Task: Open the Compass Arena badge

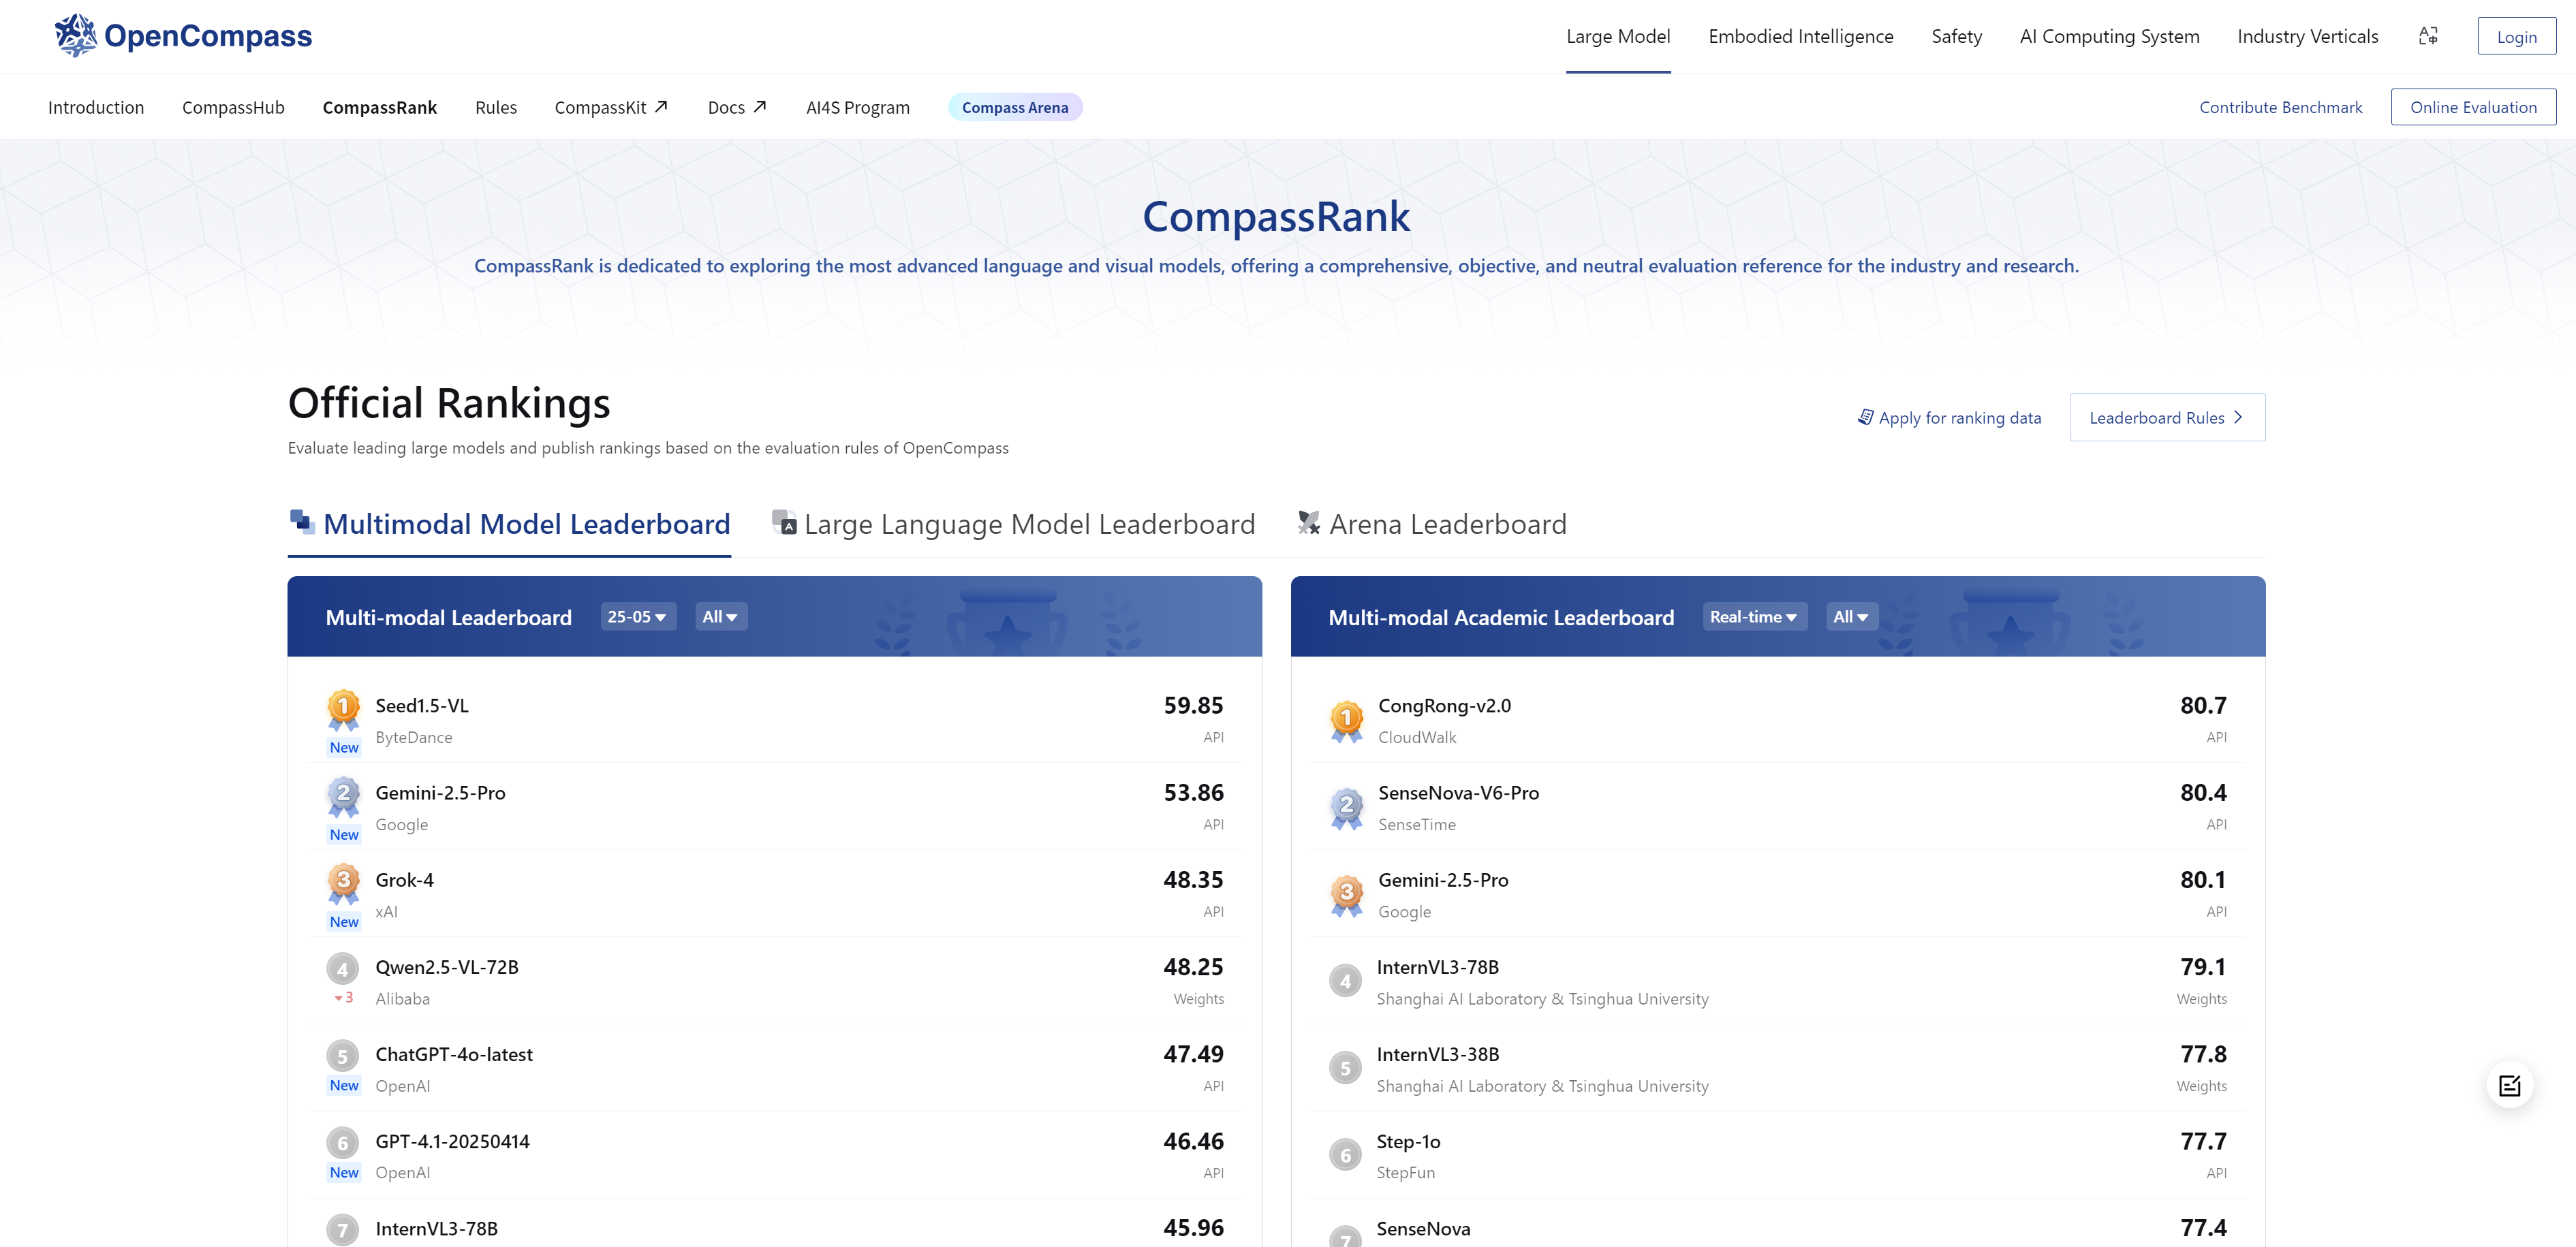Action: [1015, 107]
